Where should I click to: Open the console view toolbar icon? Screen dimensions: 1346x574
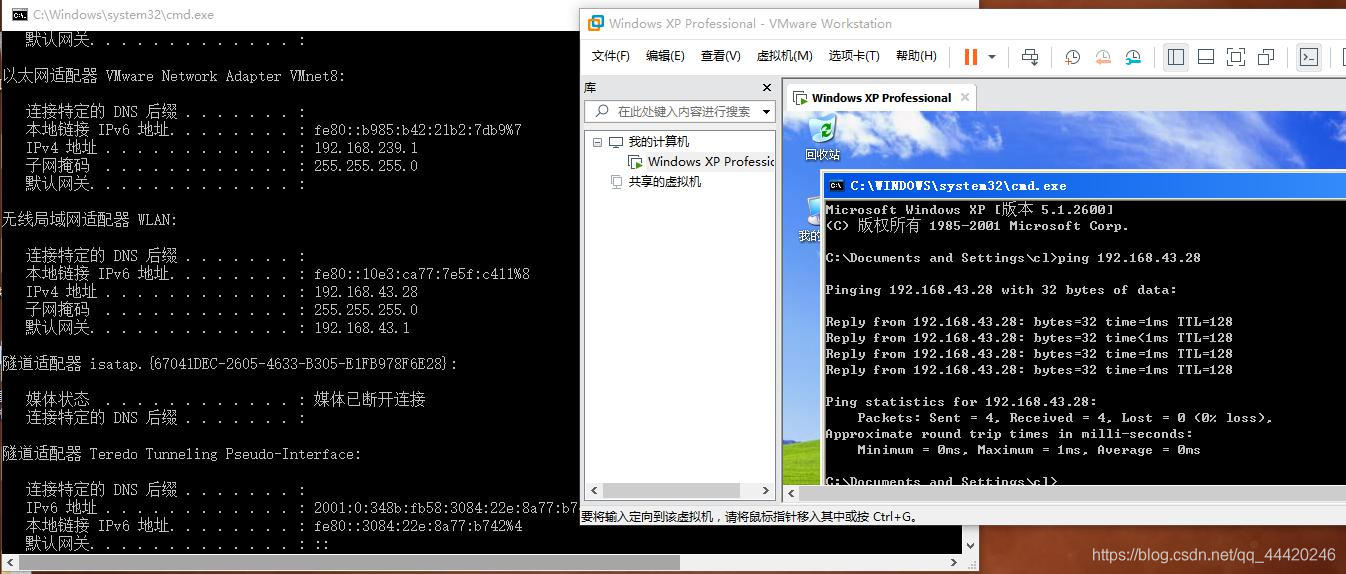point(1309,57)
